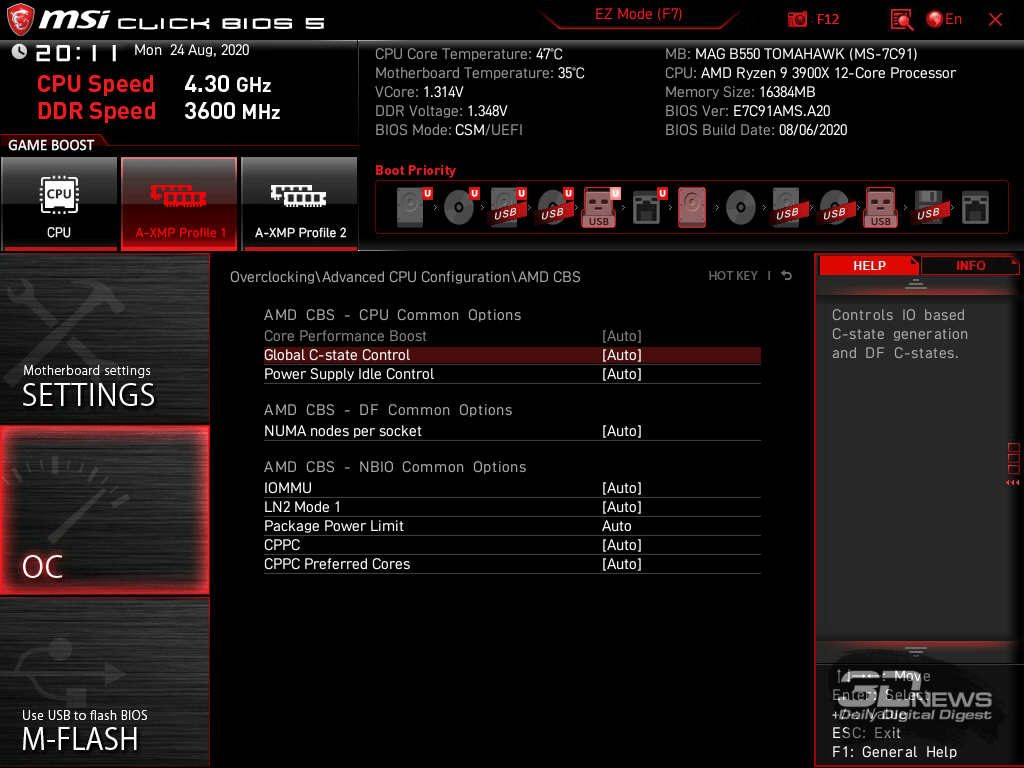The image size is (1024, 768).
Task: Click the top handle of the help panel
Action: (x=916, y=283)
